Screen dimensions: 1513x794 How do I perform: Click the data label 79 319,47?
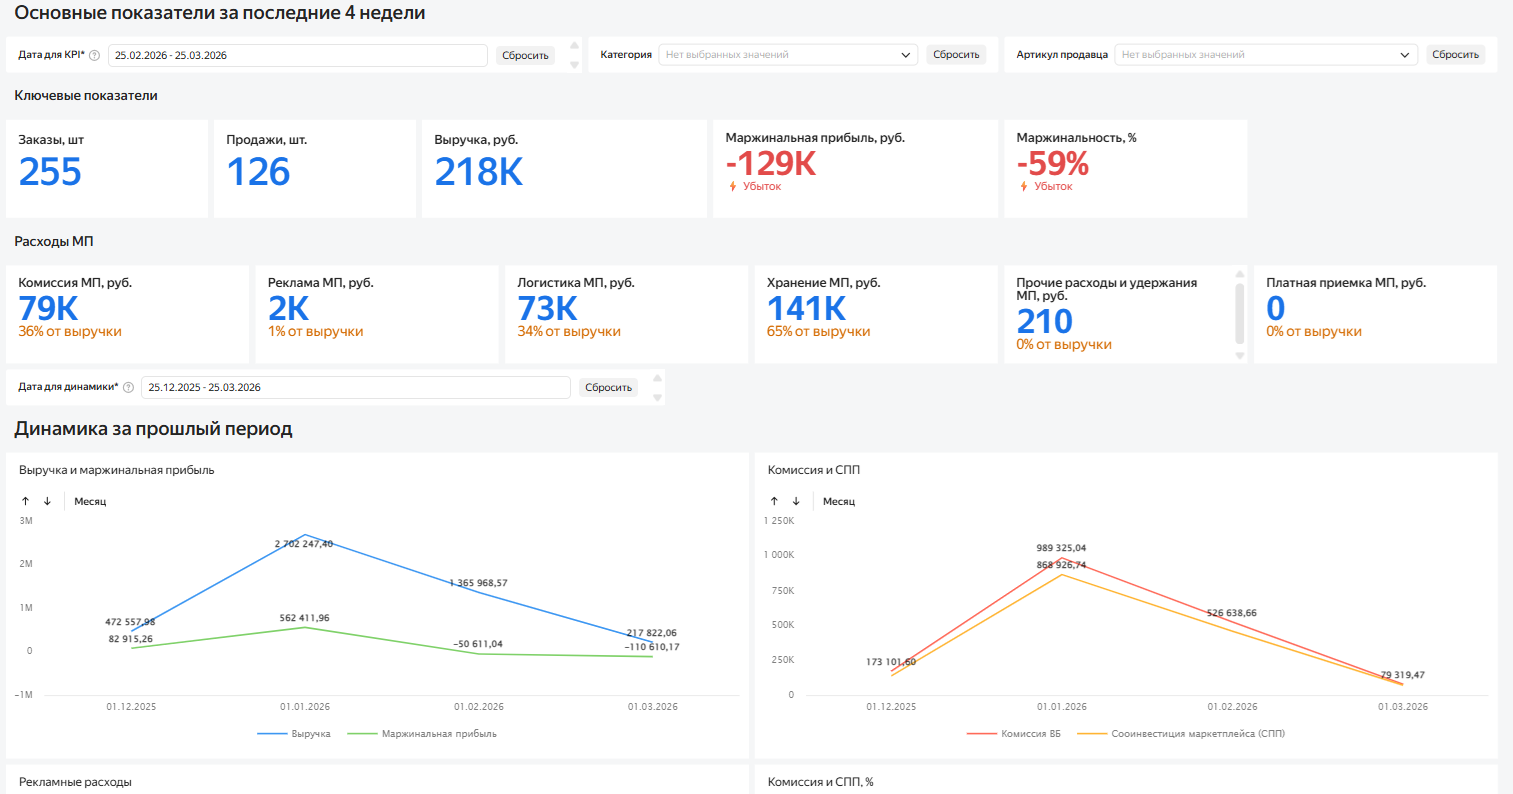(1403, 675)
